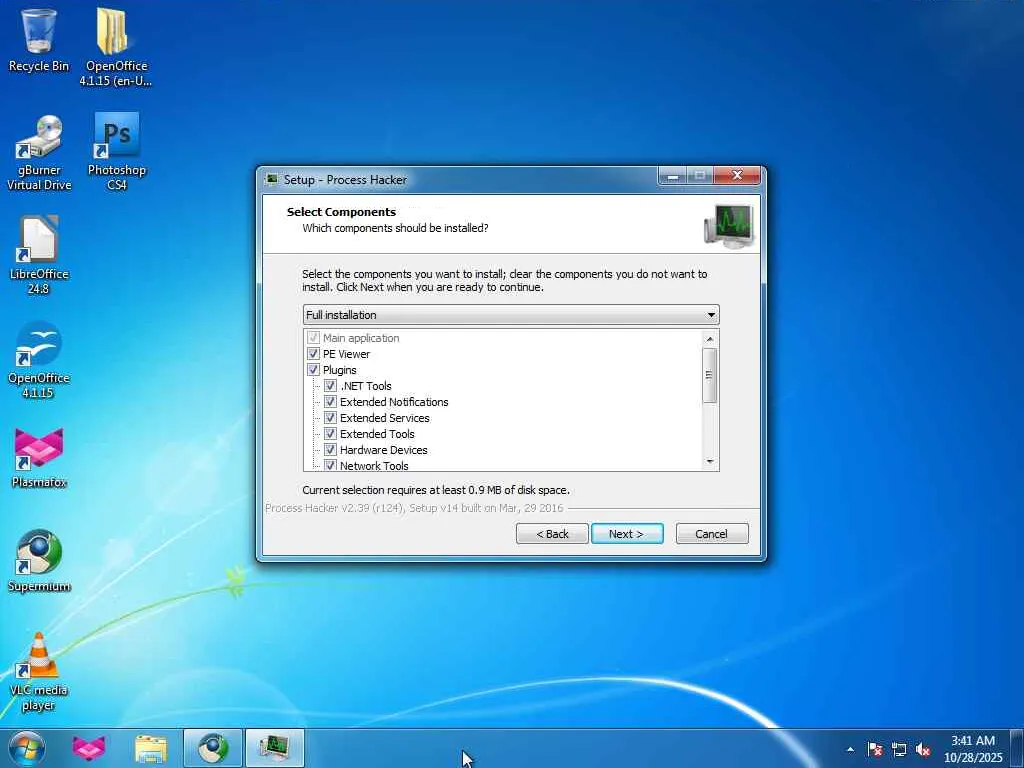
Task: Click the components list scroll down arrow
Action: point(710,462)
